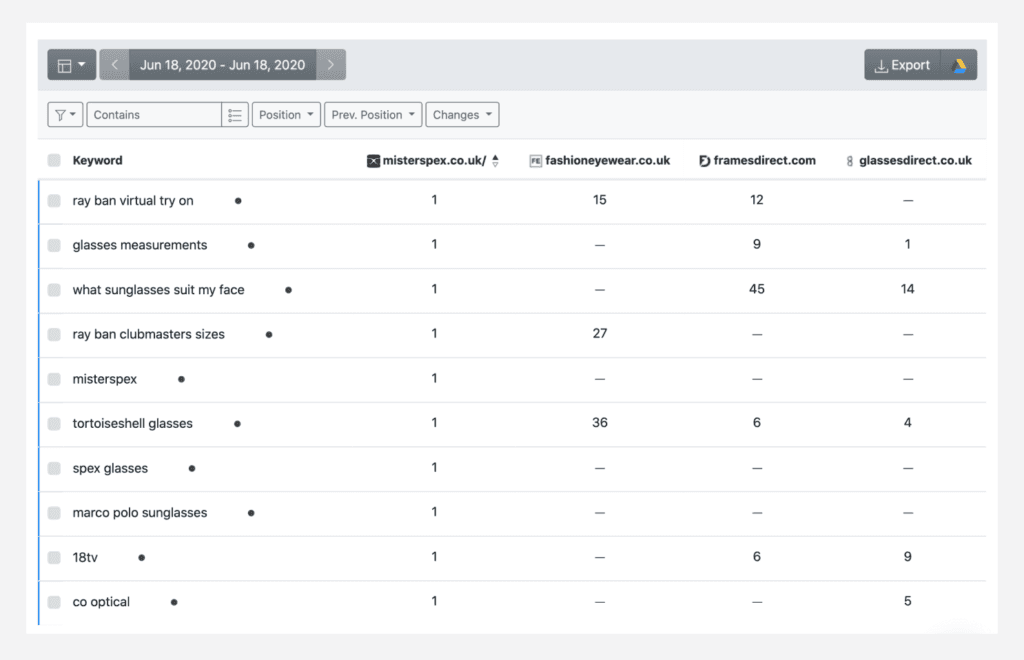This screenshot has width=1024, height=660.
Task: Click fashioneyewear position 27 cell
Action: pos(600,334)
